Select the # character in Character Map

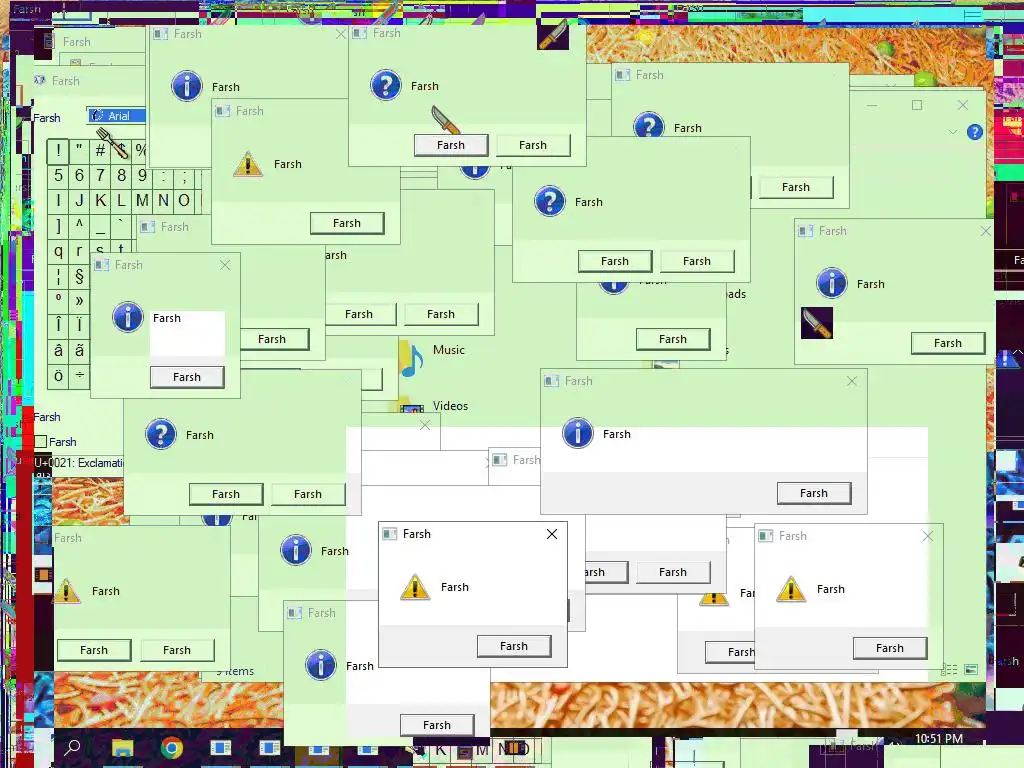pos(100,151)
